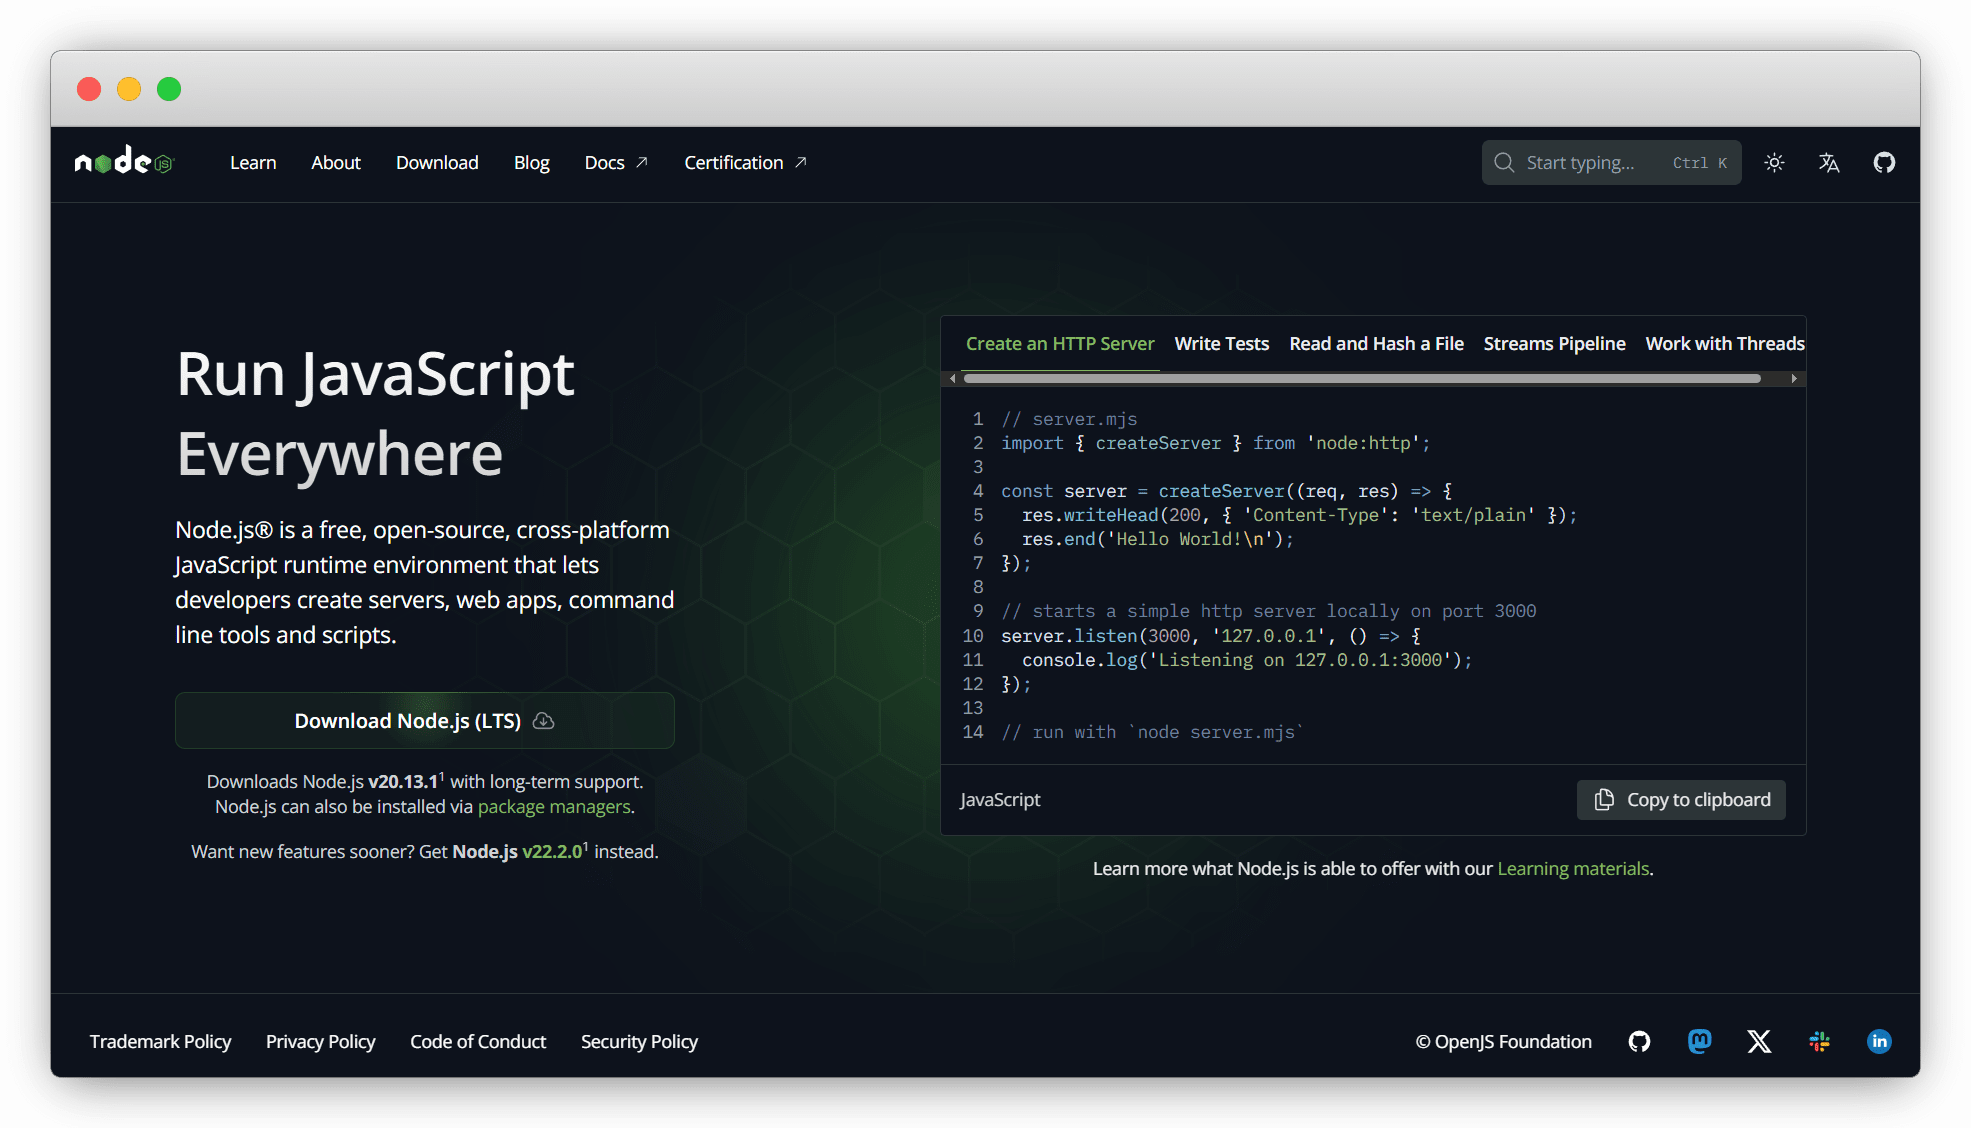The width and height of the screenshot is (1971, 1128).
Task: Open the Blog nav item
Action: [x=532, y=162]
